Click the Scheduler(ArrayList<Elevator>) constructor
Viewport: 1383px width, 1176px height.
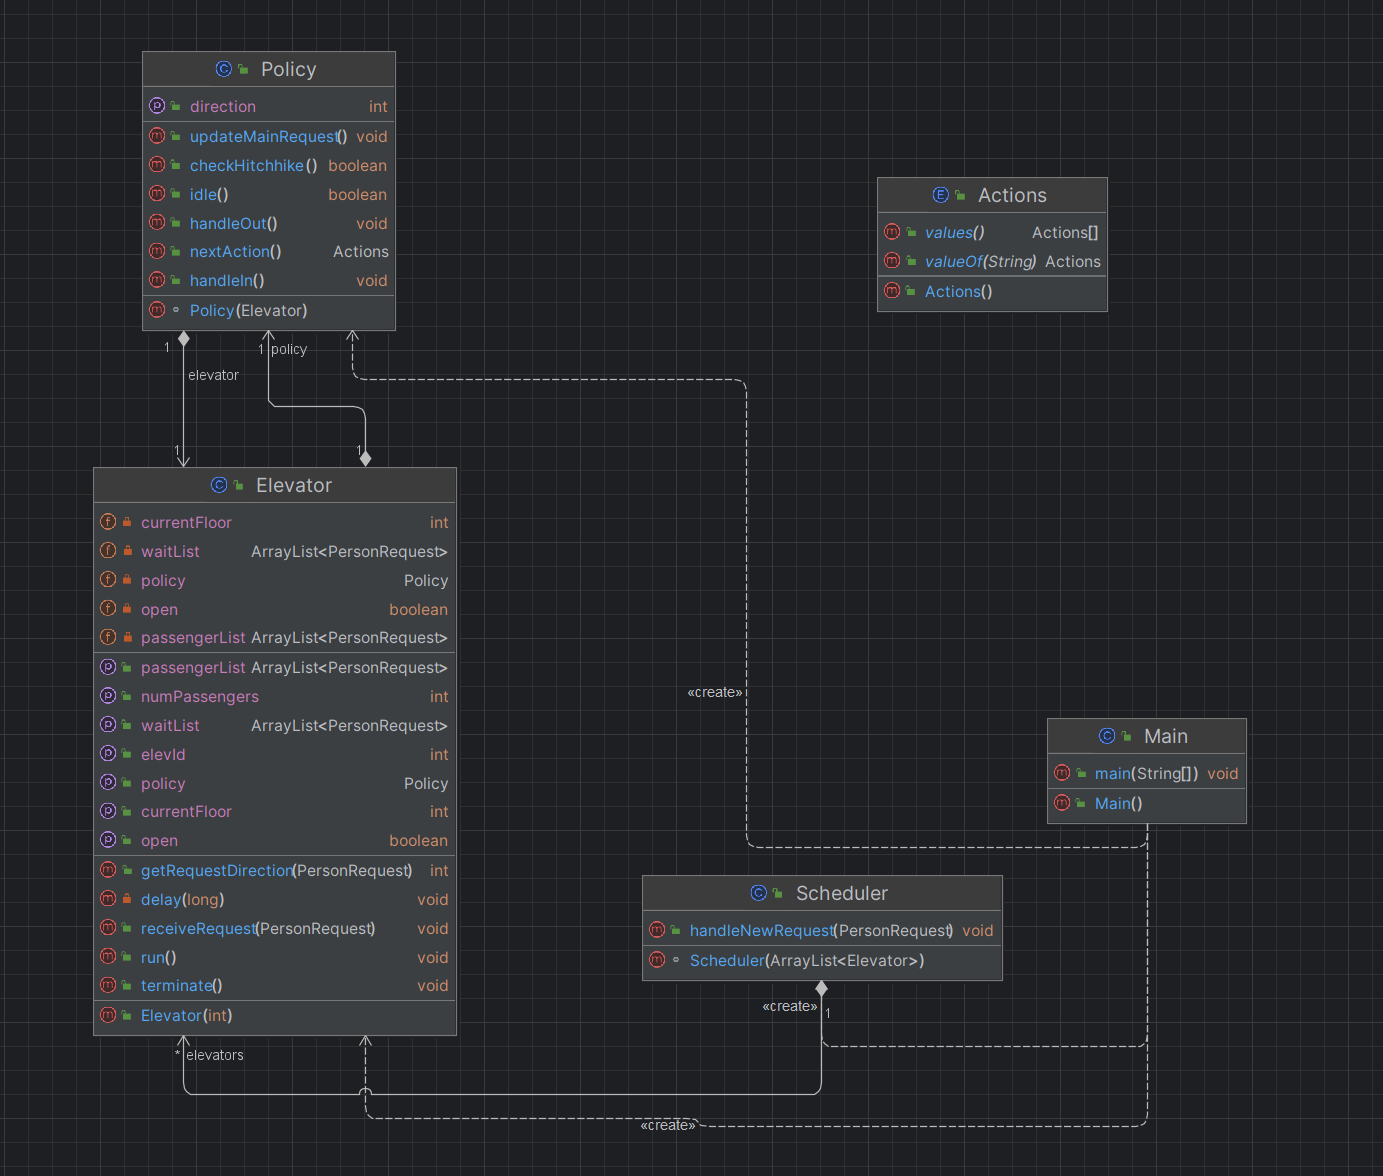822,961
